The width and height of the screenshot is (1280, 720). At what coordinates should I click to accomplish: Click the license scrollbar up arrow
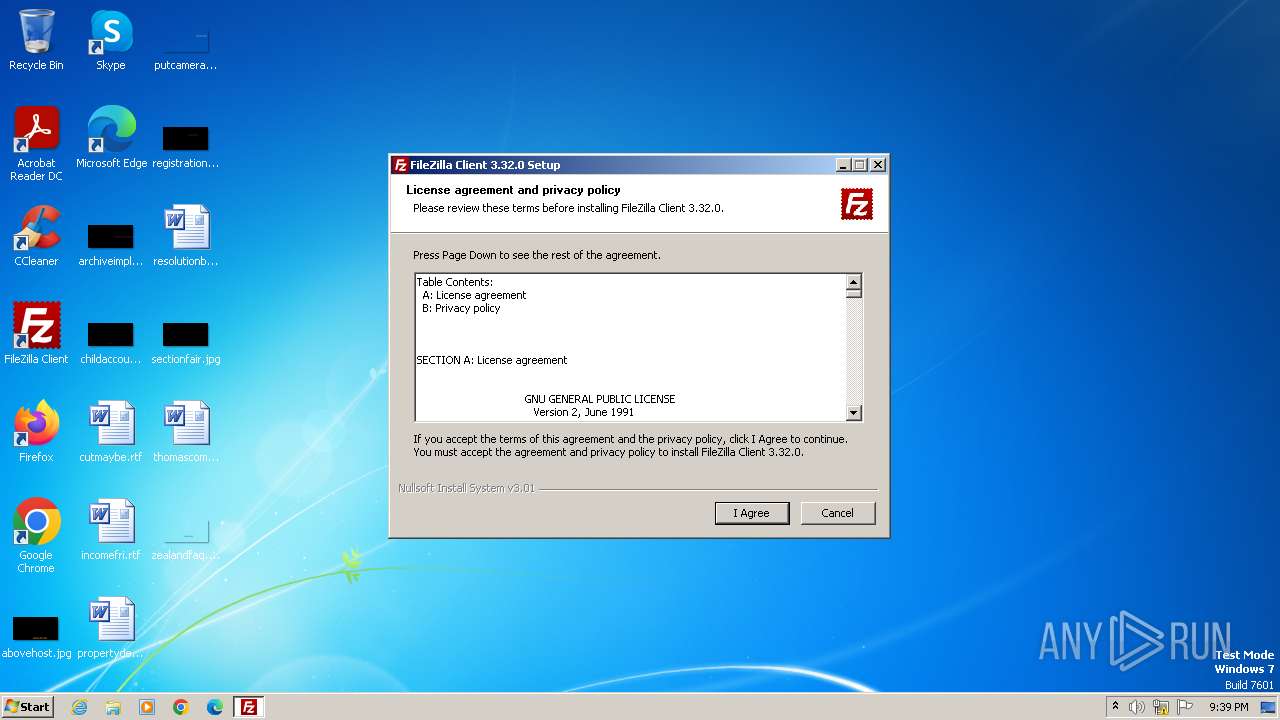tap(853, 283)
